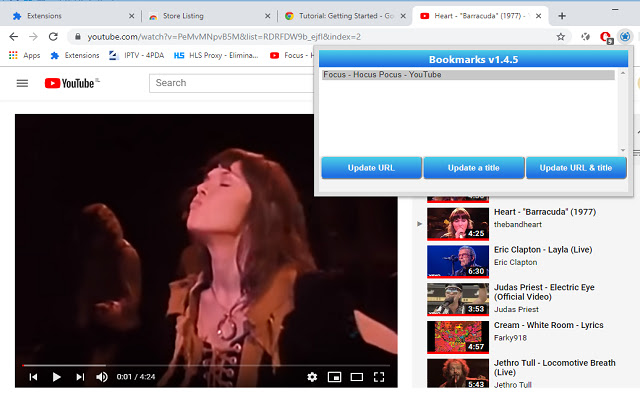Click the Farky918 channel name
The image size is (640, 400).
[510, 338]
